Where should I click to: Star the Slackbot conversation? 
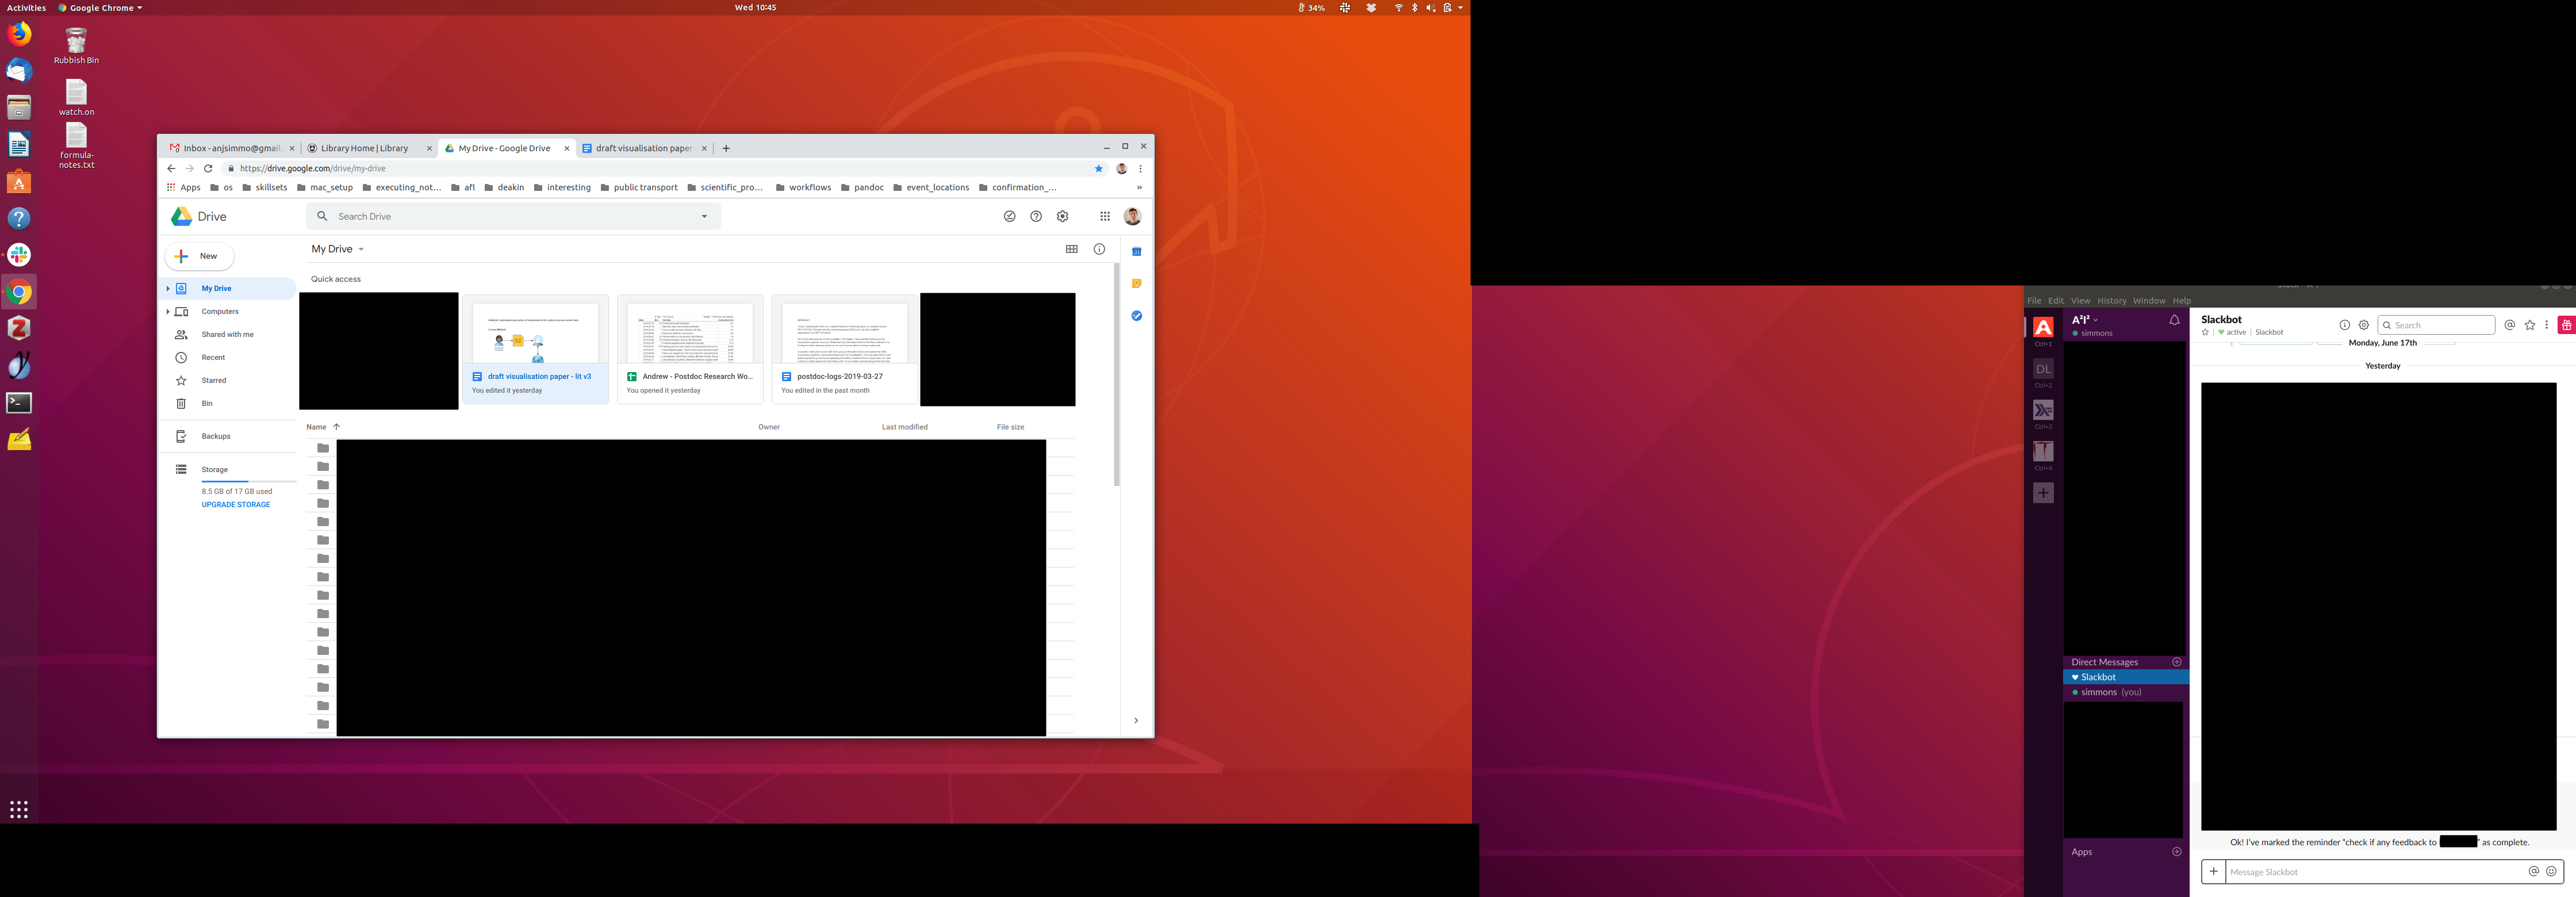click(2205, 332)
